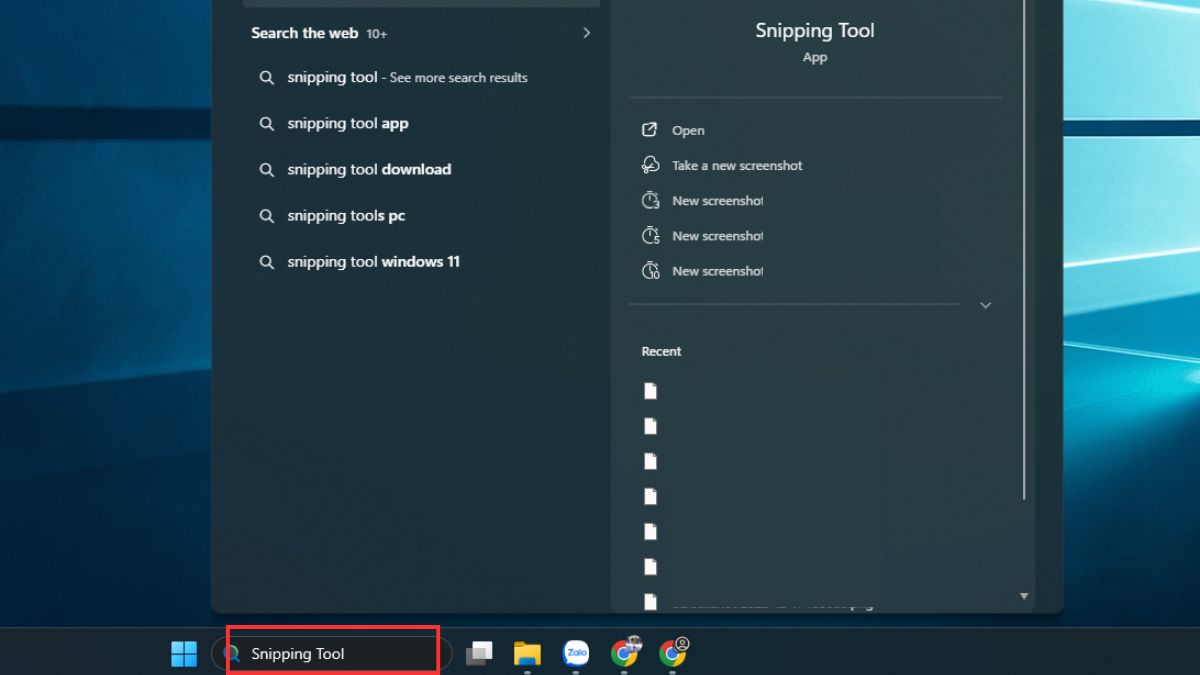The width and height of the screenshot is (1200, 675).
Task: Open Task View from the taskbar
Action: pos(479,654)
